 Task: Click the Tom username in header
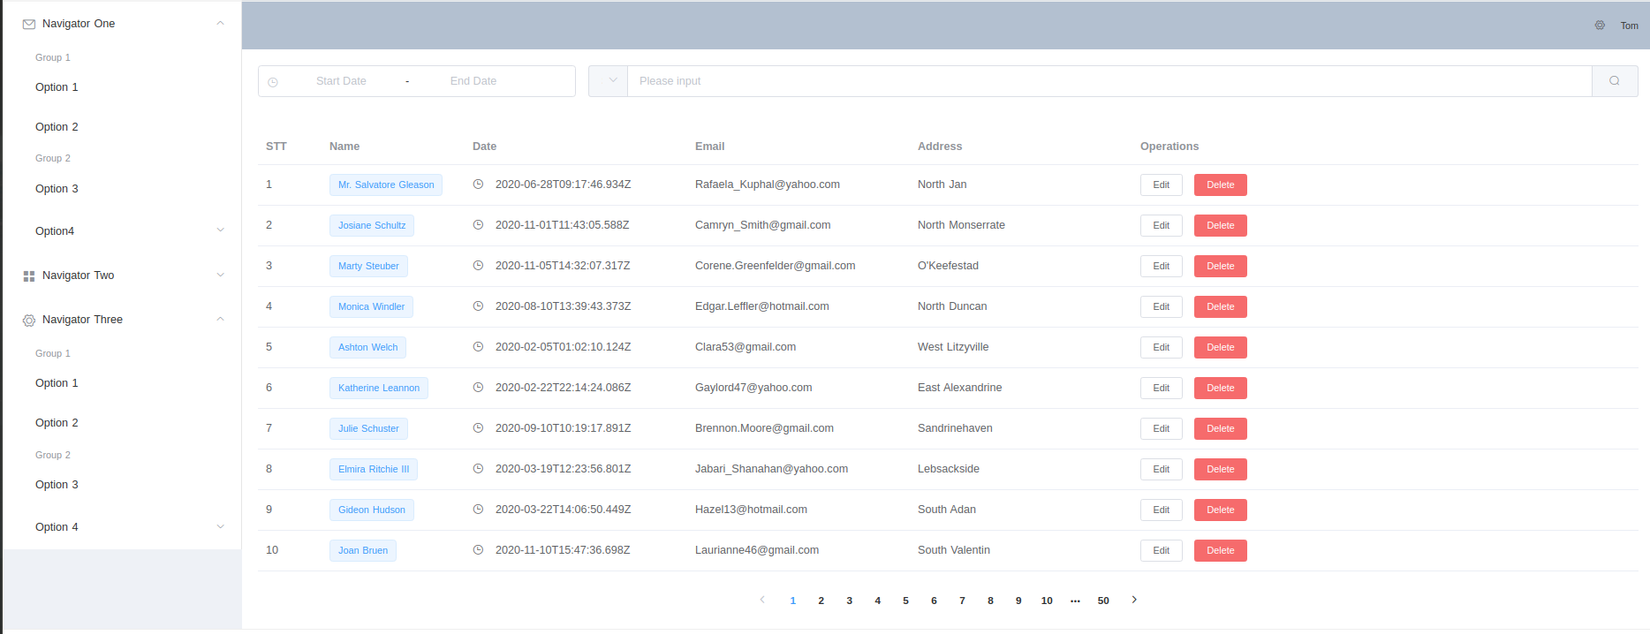pos(1629,26)
